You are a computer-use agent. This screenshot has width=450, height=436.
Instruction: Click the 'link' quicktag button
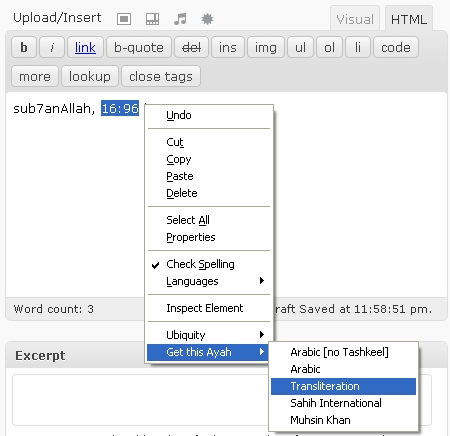point(85,47)
